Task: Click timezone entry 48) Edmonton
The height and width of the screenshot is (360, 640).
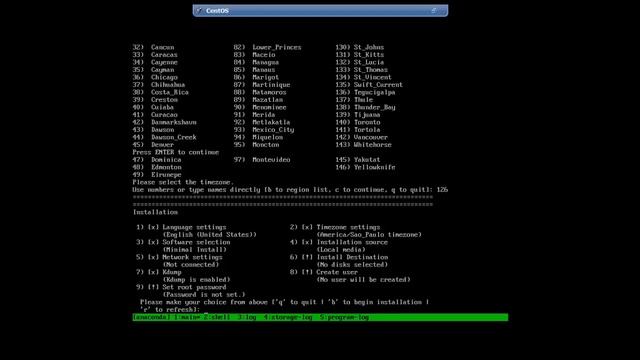Action: [x=157, y=167]
